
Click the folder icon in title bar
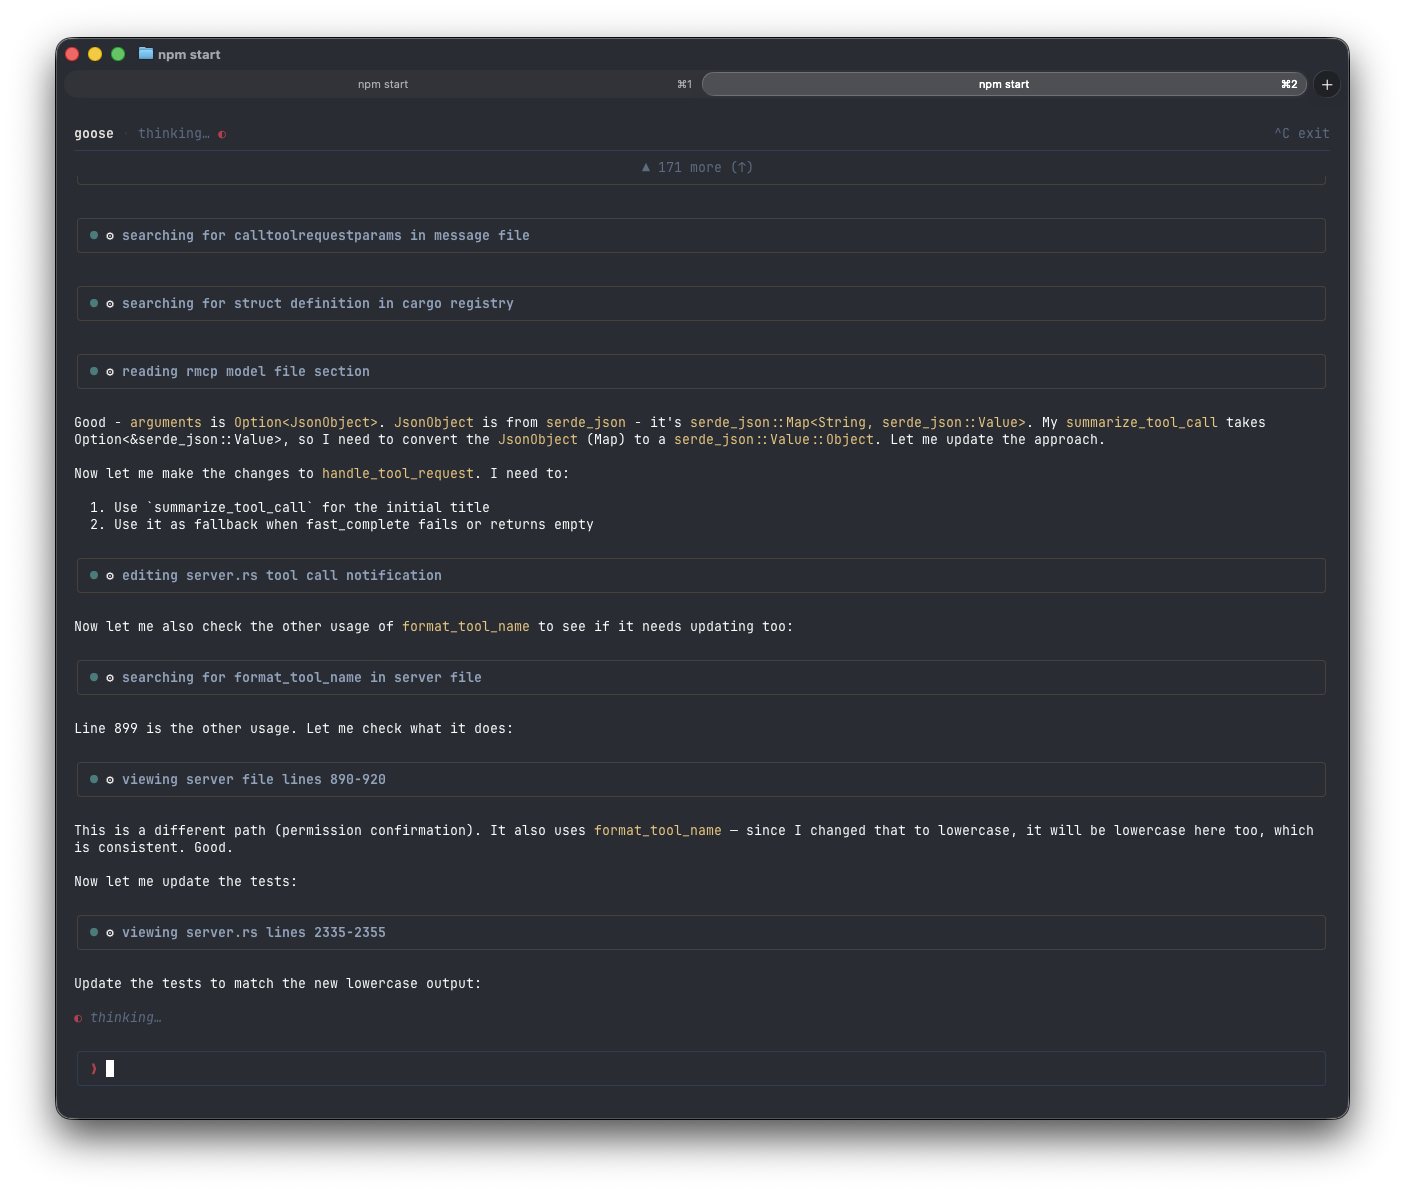pos(146,54)
